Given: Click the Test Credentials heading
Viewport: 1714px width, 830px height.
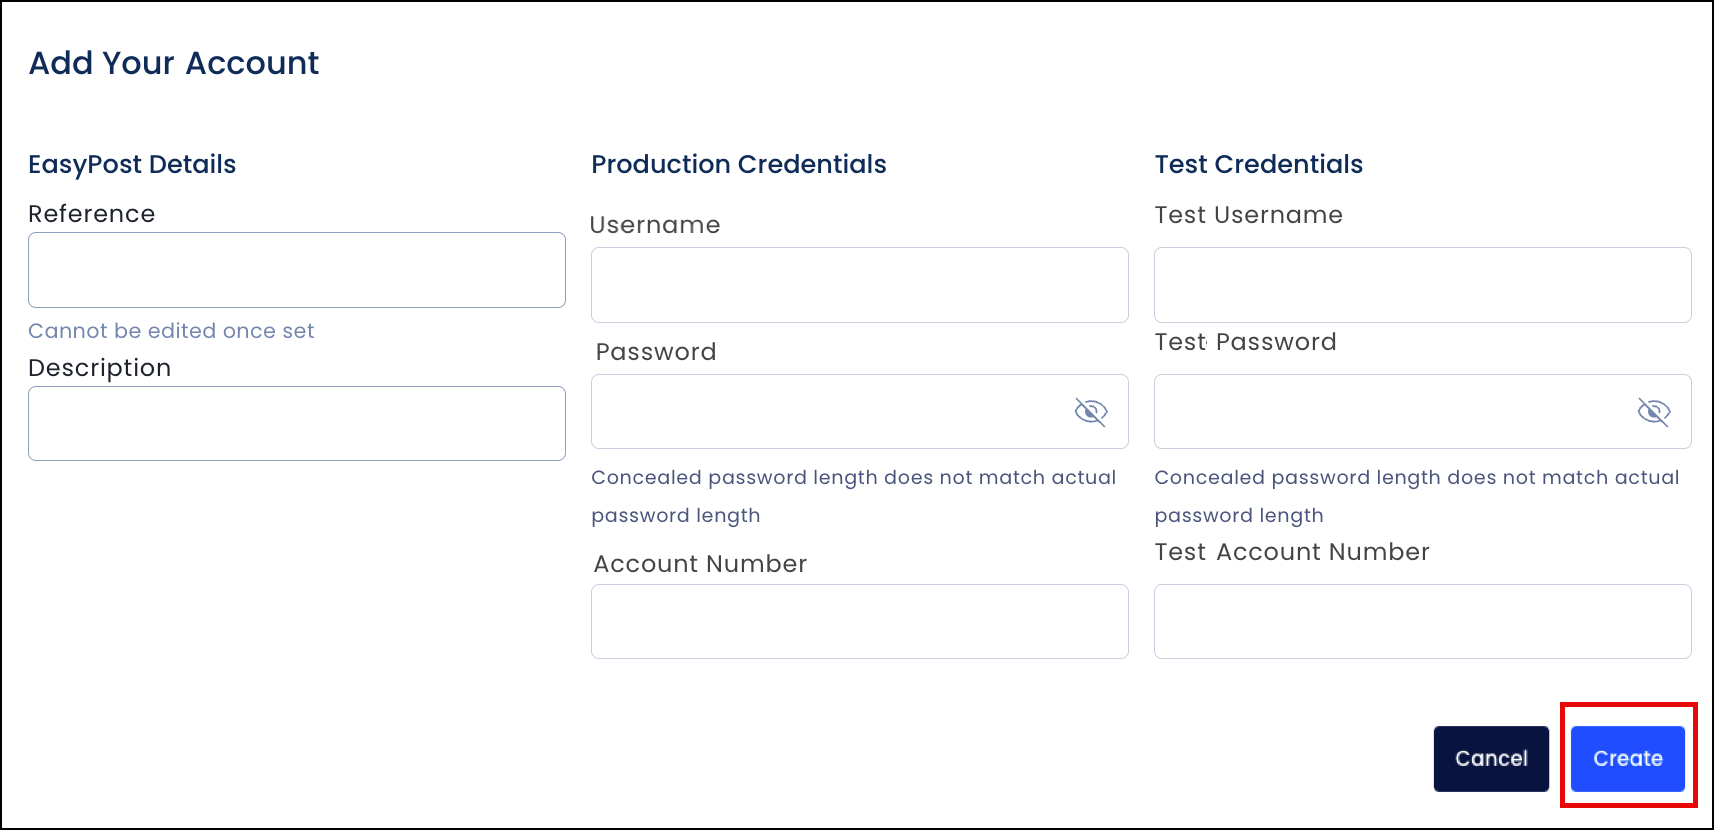Looking at the screenshot, I should (x=1259, y=164).
